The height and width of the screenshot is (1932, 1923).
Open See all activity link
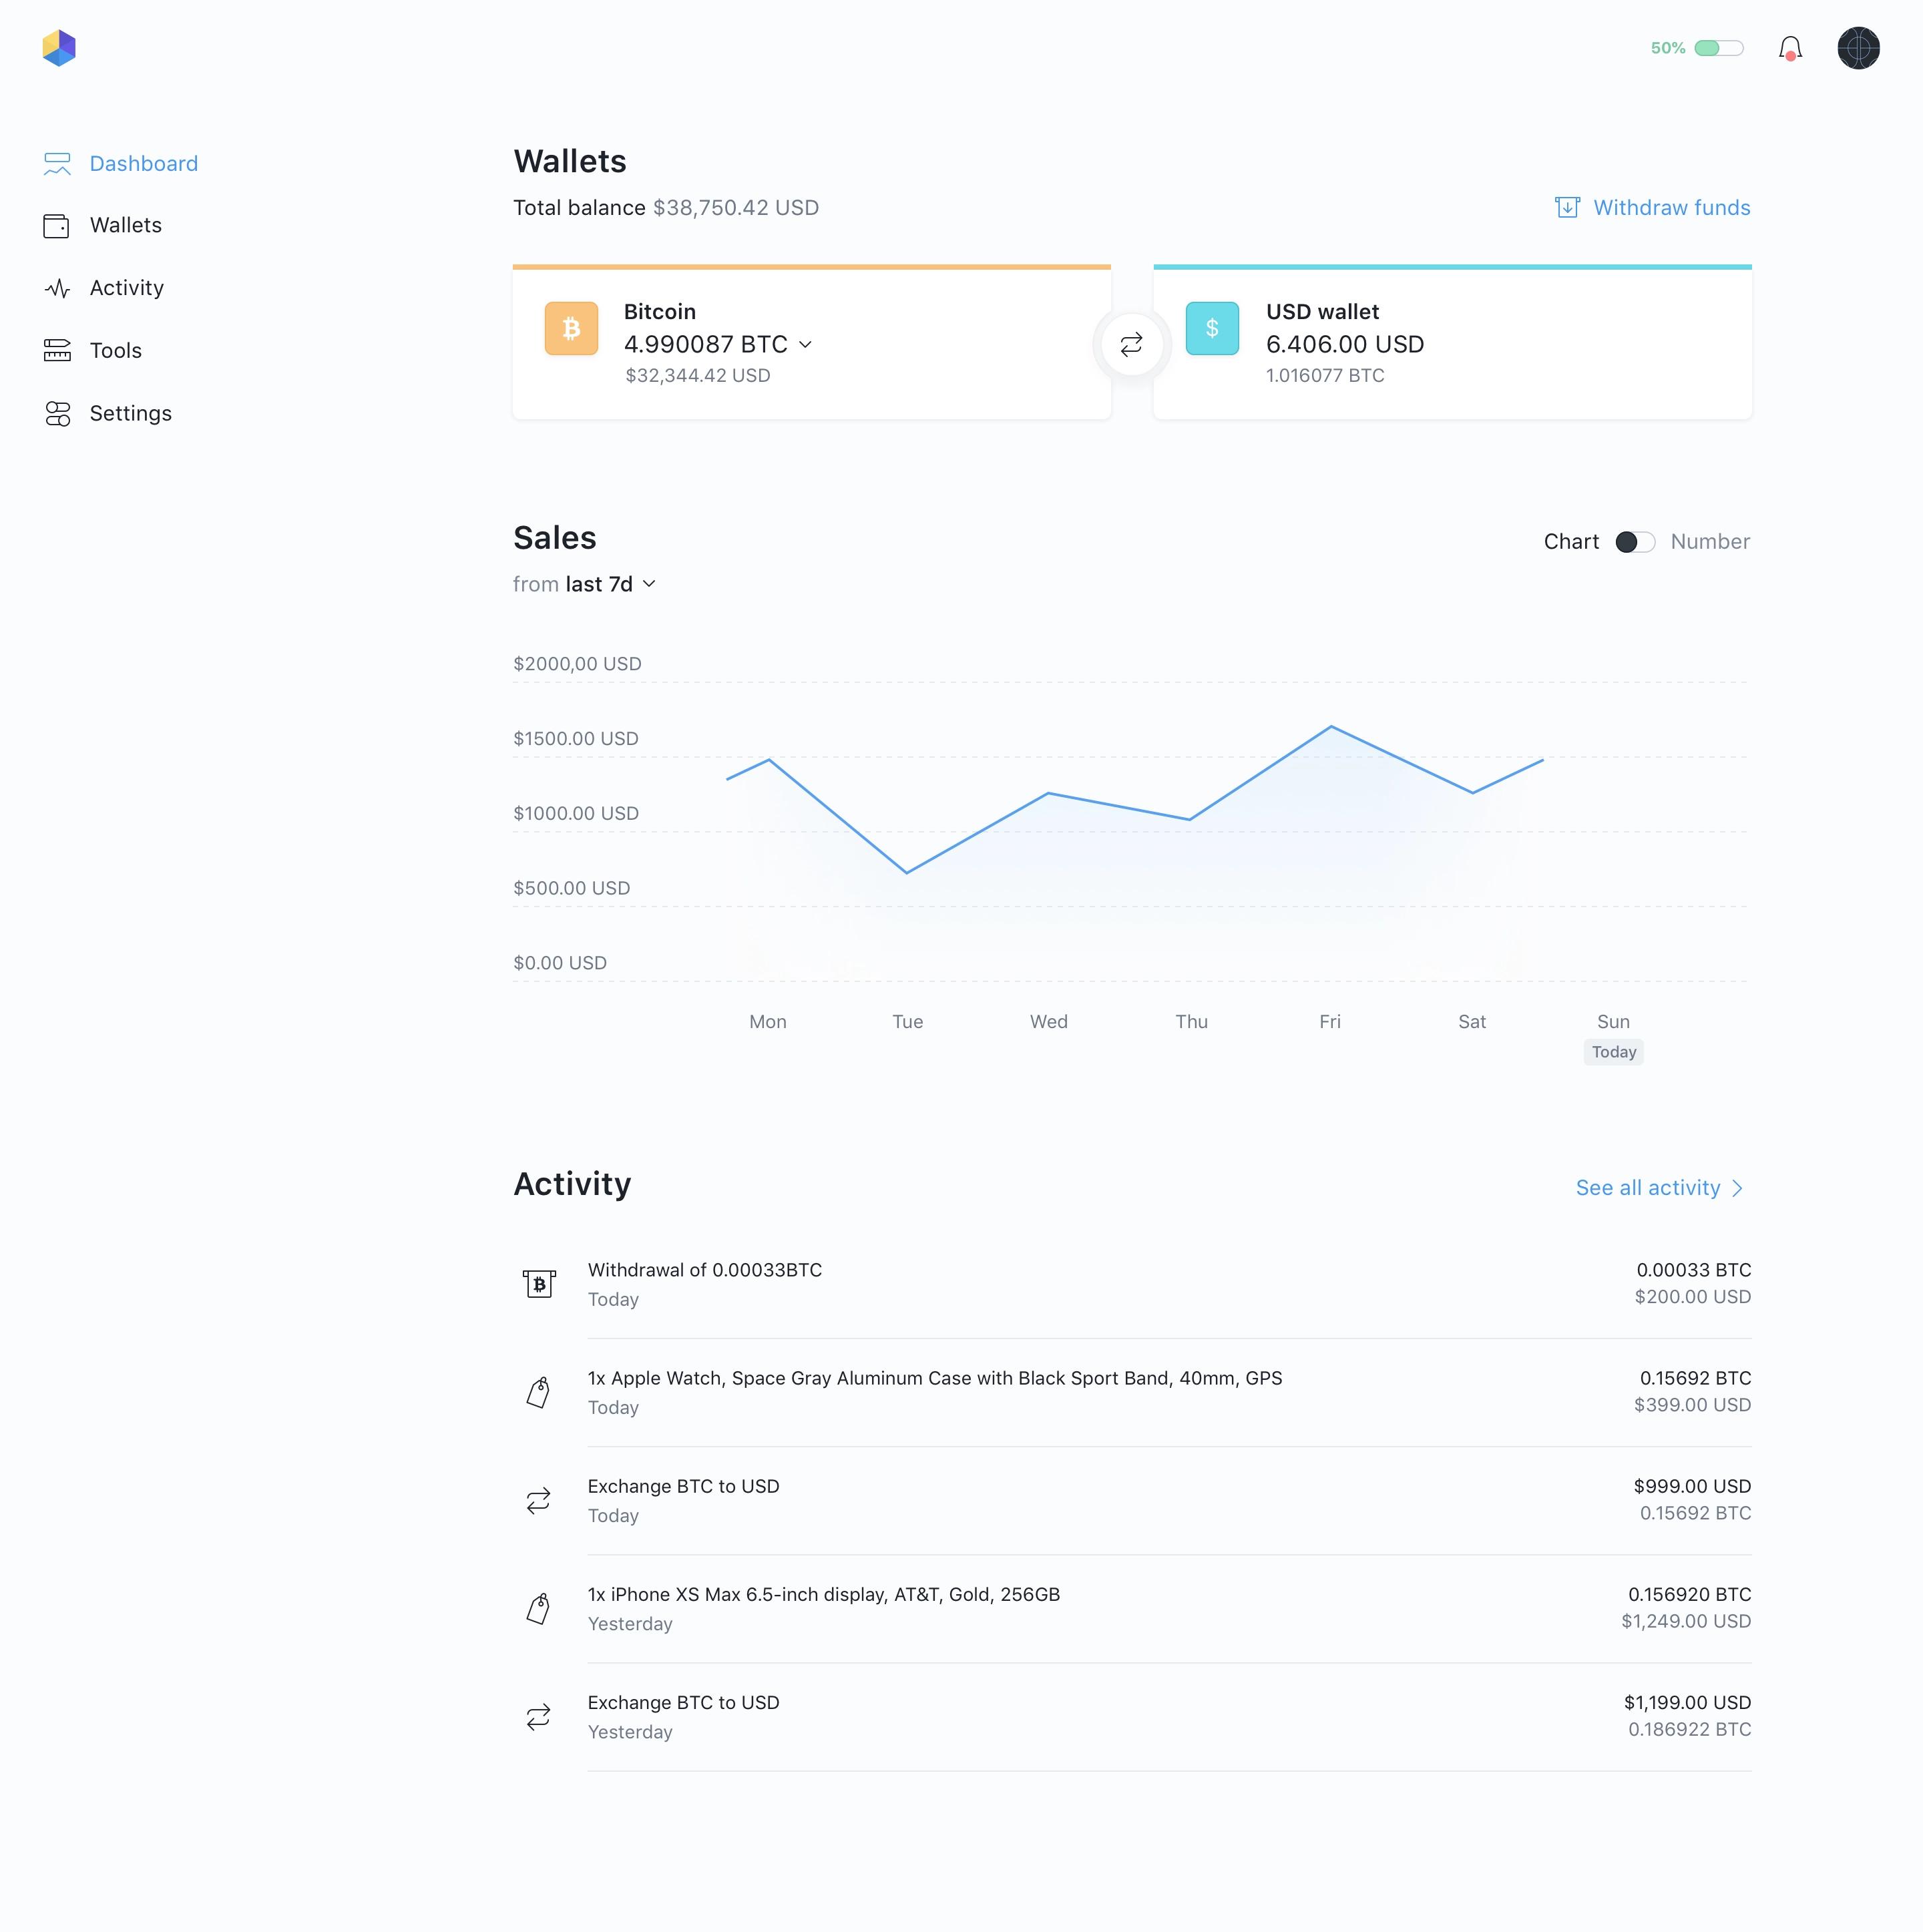point(1648,1188)
